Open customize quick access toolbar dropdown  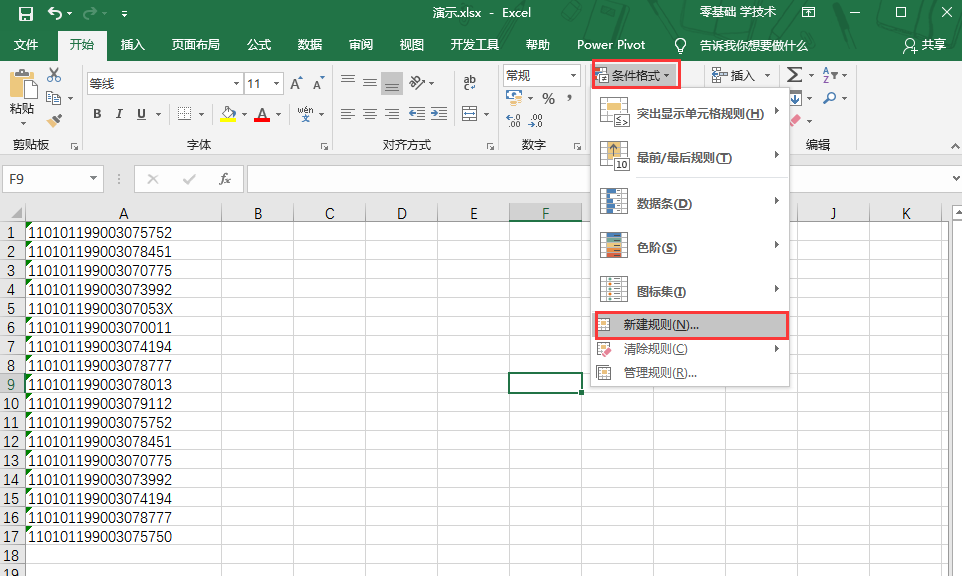pos(125,13)
